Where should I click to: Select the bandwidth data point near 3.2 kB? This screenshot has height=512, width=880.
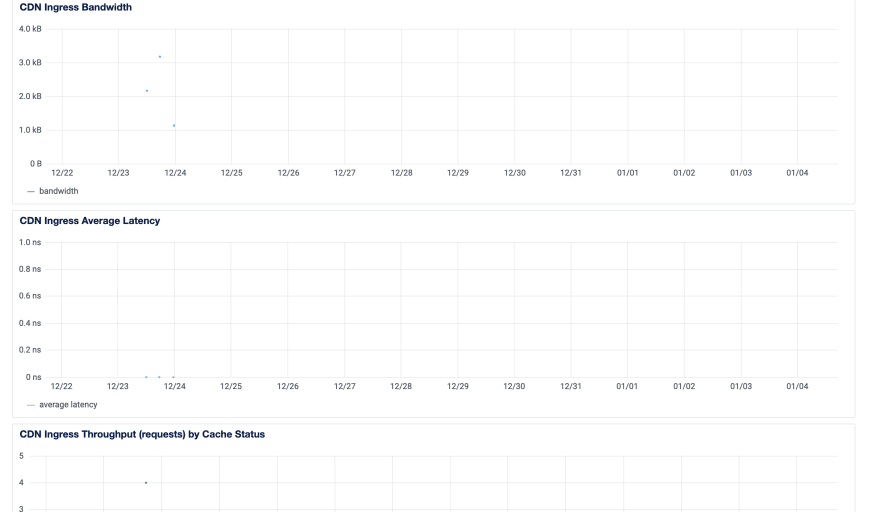pyautogui.click(x=160, y=57)
